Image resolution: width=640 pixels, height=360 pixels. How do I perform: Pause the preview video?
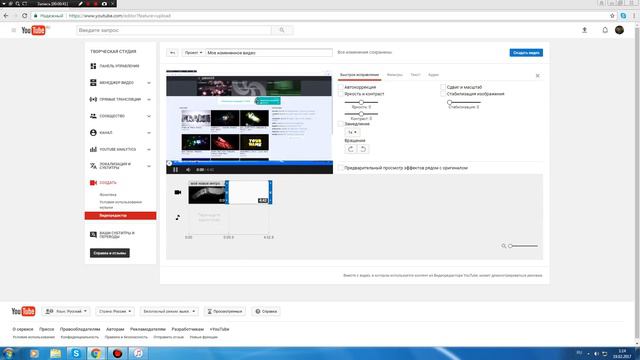pyautogui.click(x=176, y=170)
